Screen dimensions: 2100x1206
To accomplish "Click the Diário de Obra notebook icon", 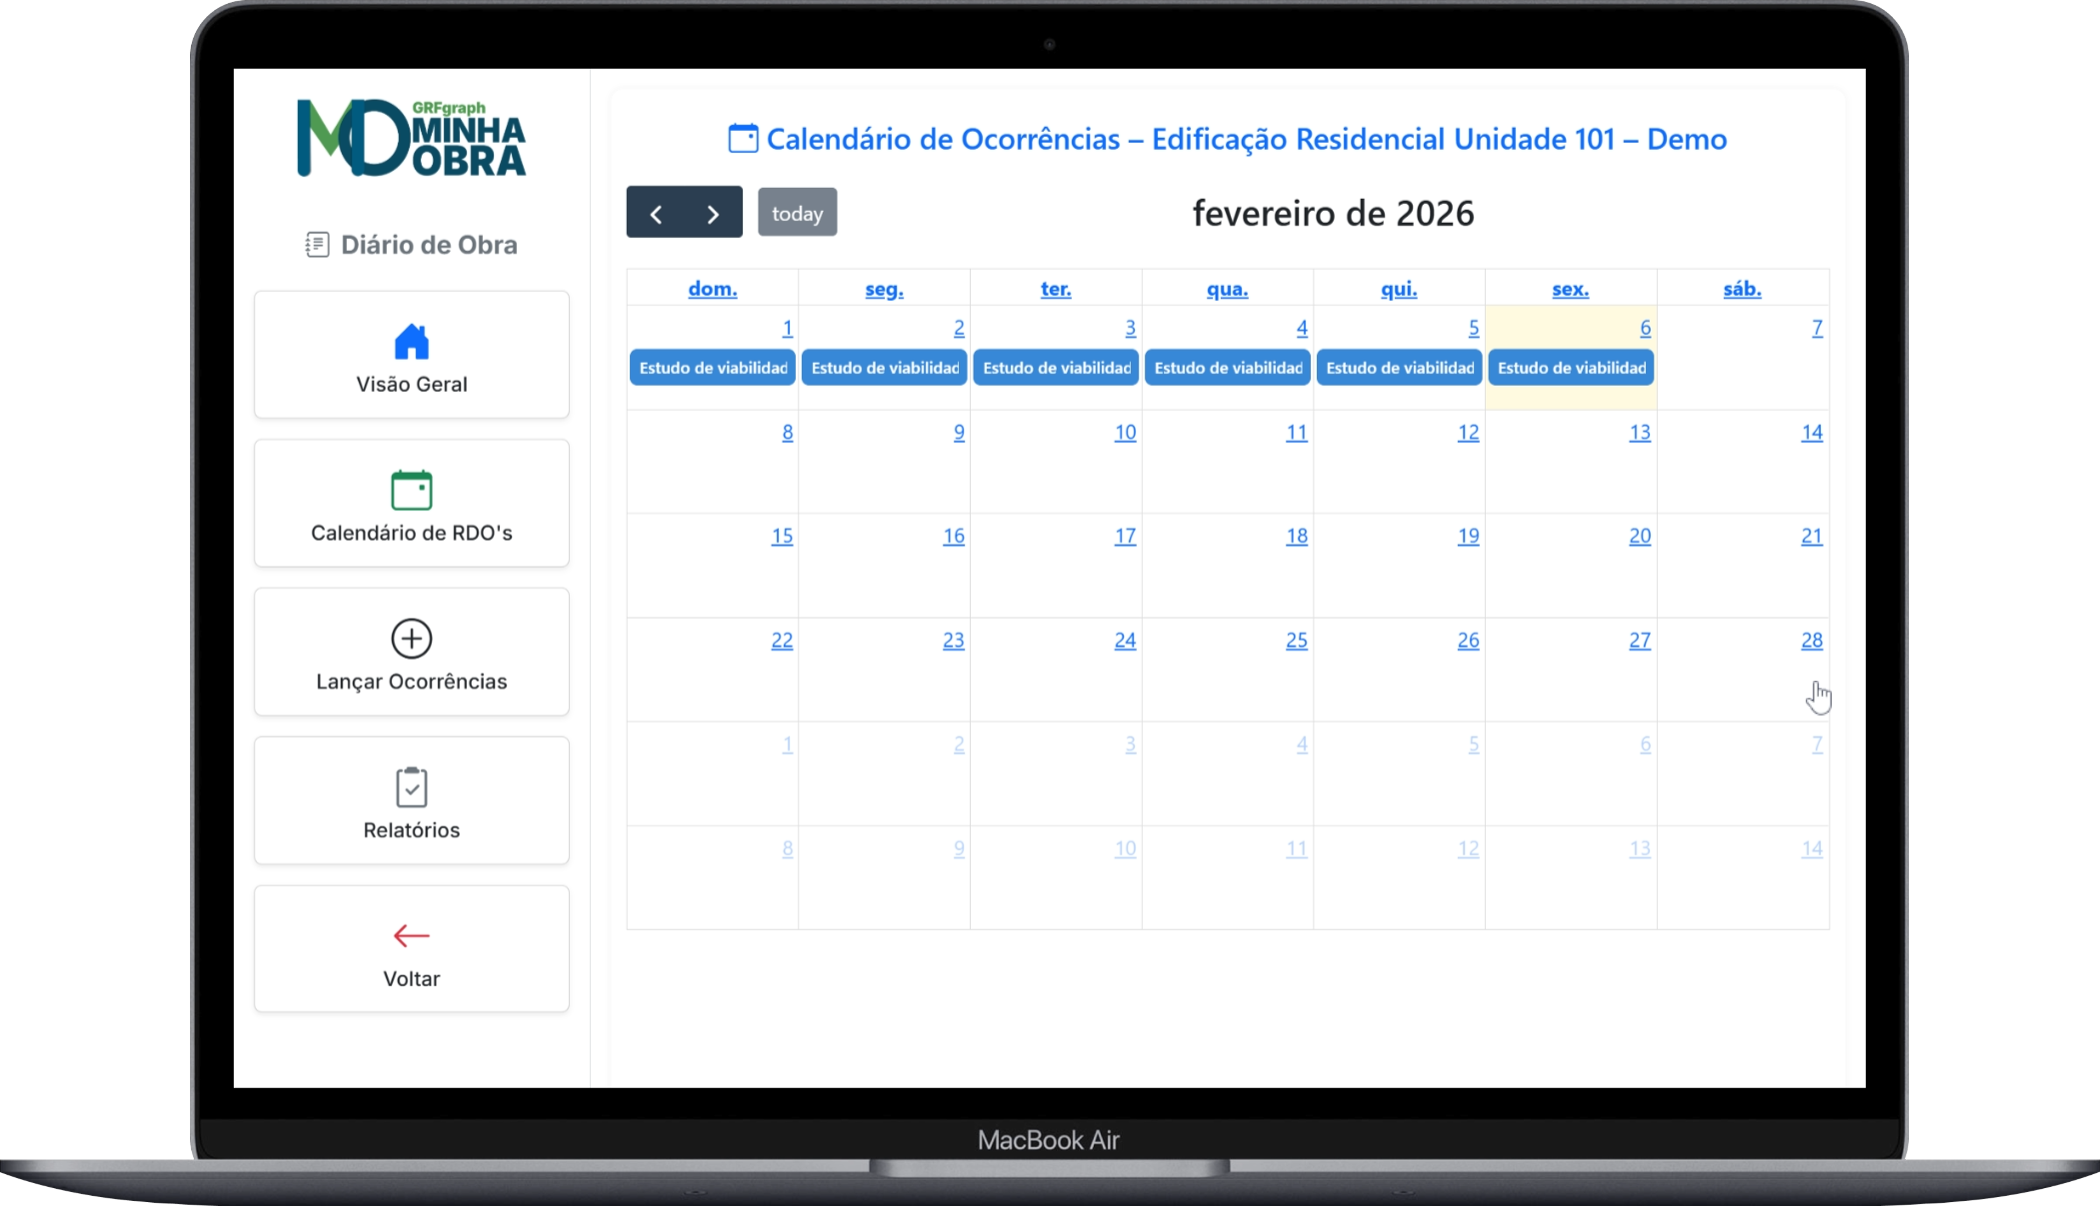I will [x=317, y=245].
